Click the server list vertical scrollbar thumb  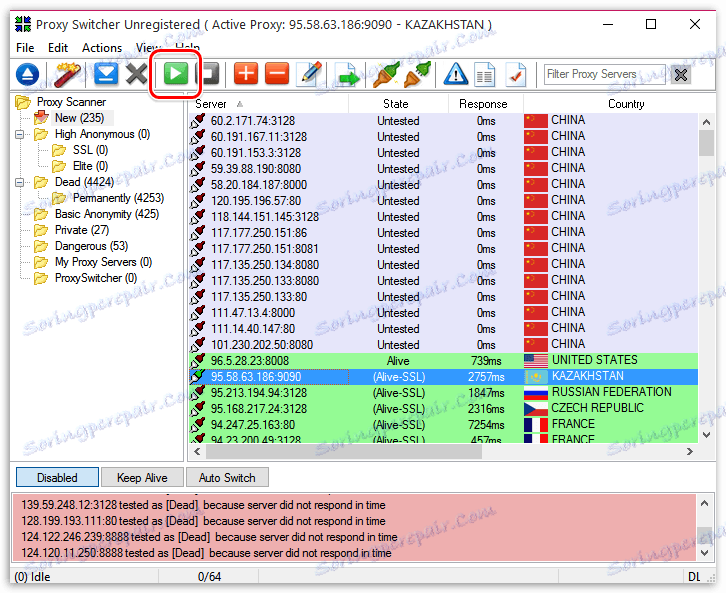[x=706, y=143]
